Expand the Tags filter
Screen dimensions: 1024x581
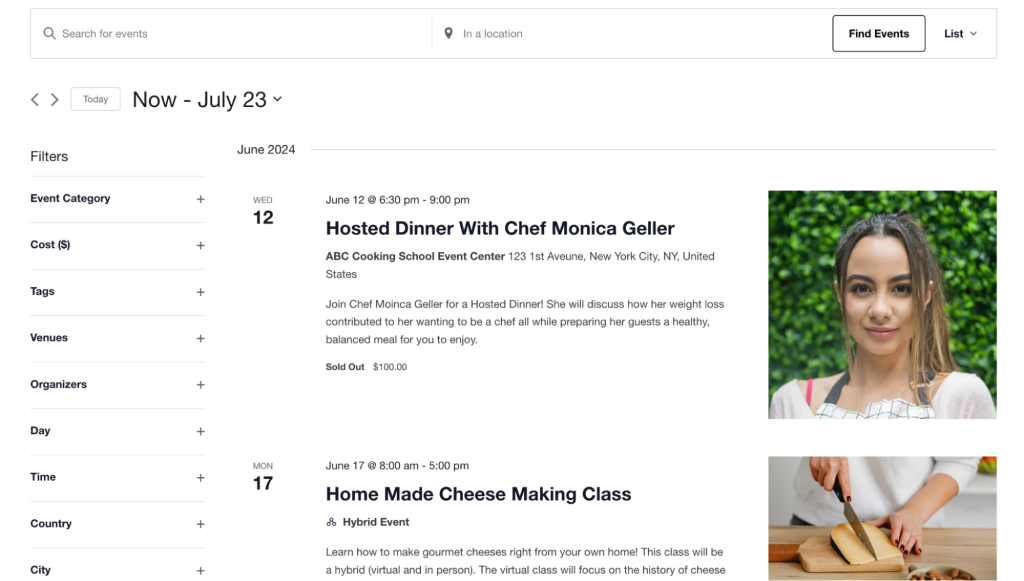[x=200, y=292]
